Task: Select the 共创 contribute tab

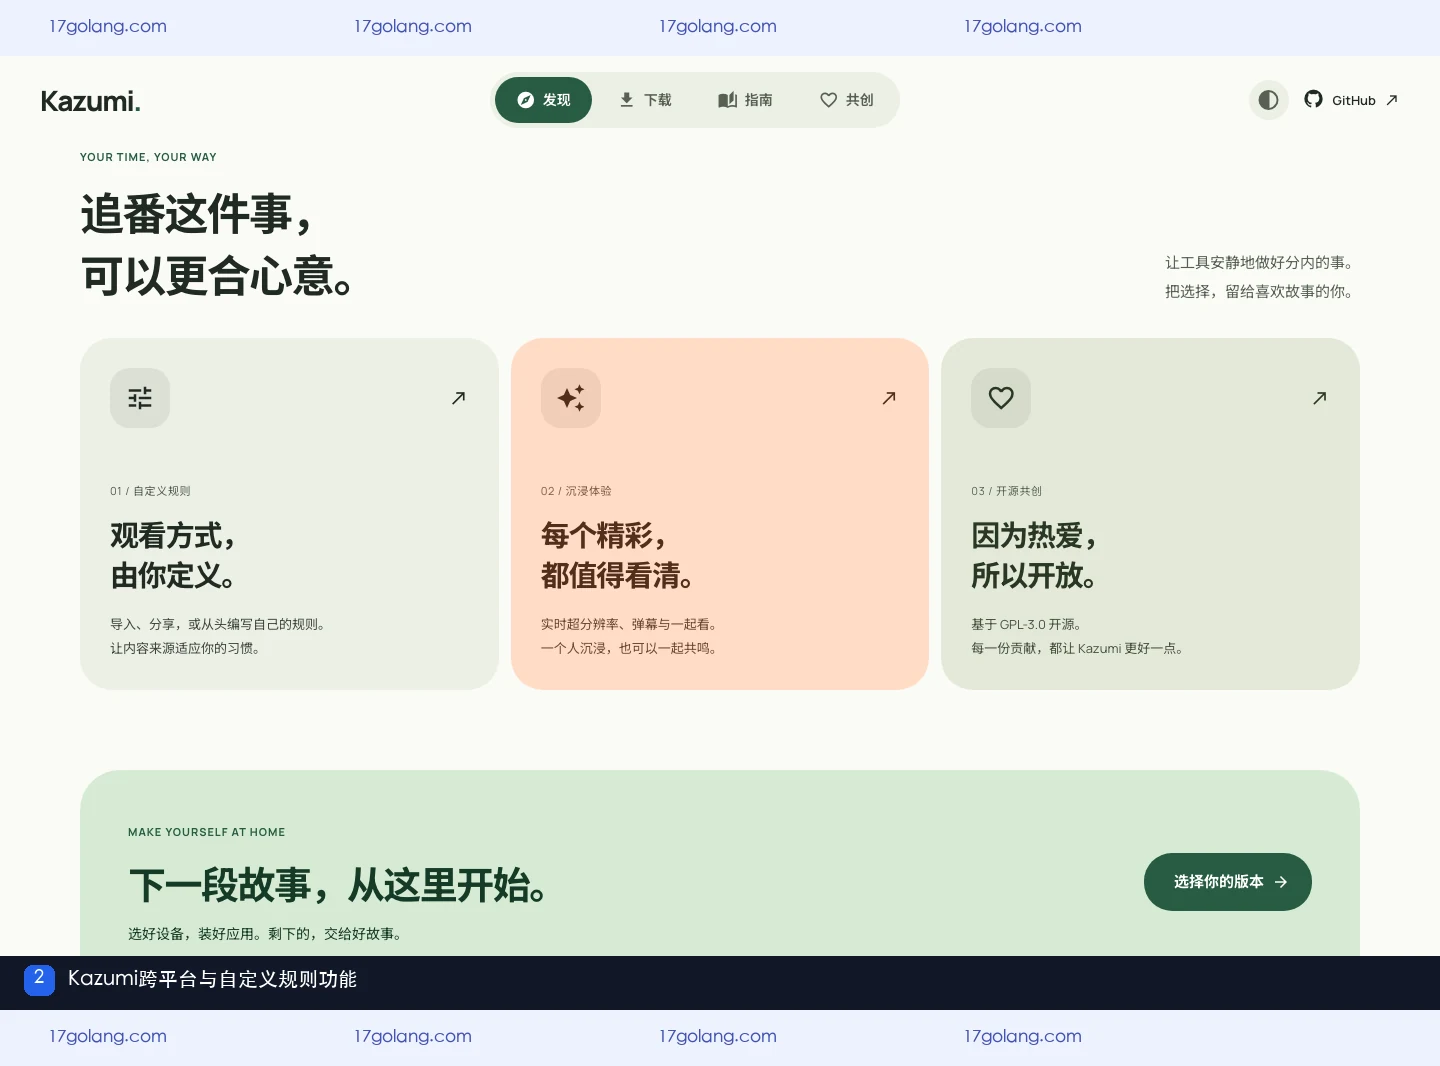Action: 847,100
